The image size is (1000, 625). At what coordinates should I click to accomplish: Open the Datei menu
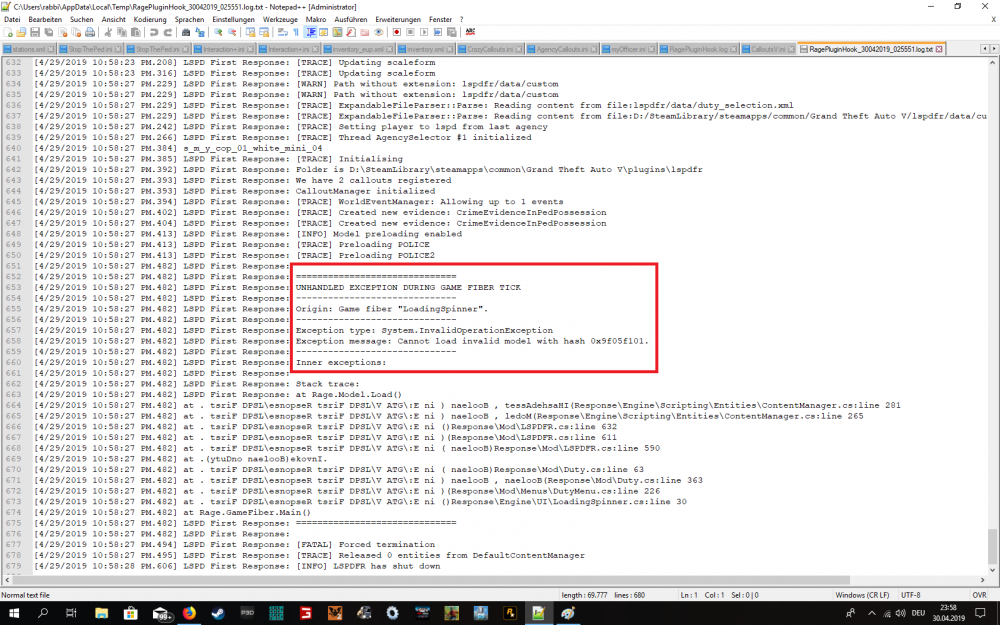click(x=12, y=20)
